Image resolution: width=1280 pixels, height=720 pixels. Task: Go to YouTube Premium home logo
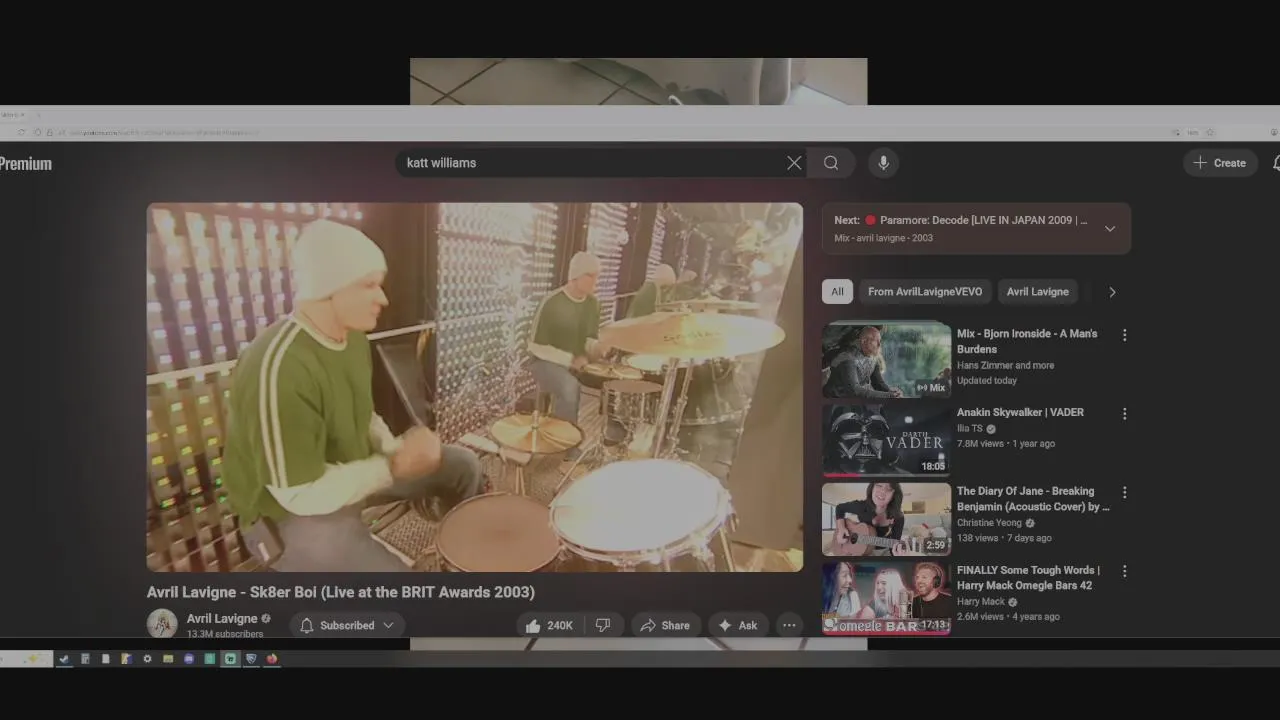click(x=25, y=164)
